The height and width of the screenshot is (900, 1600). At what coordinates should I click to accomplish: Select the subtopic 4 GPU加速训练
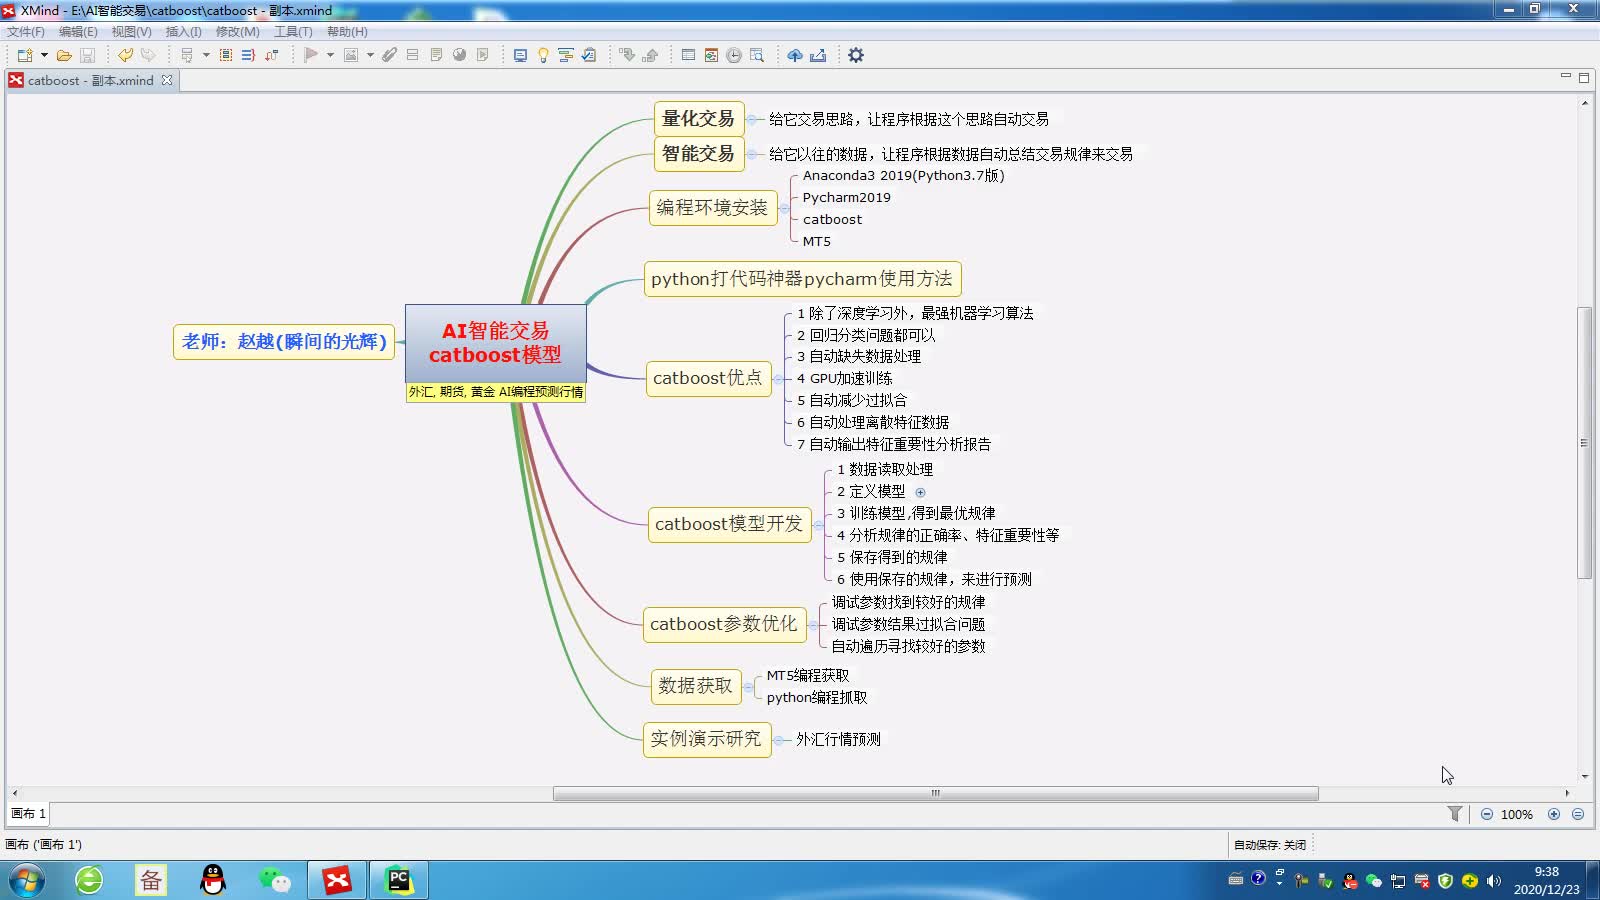(845, 378)
